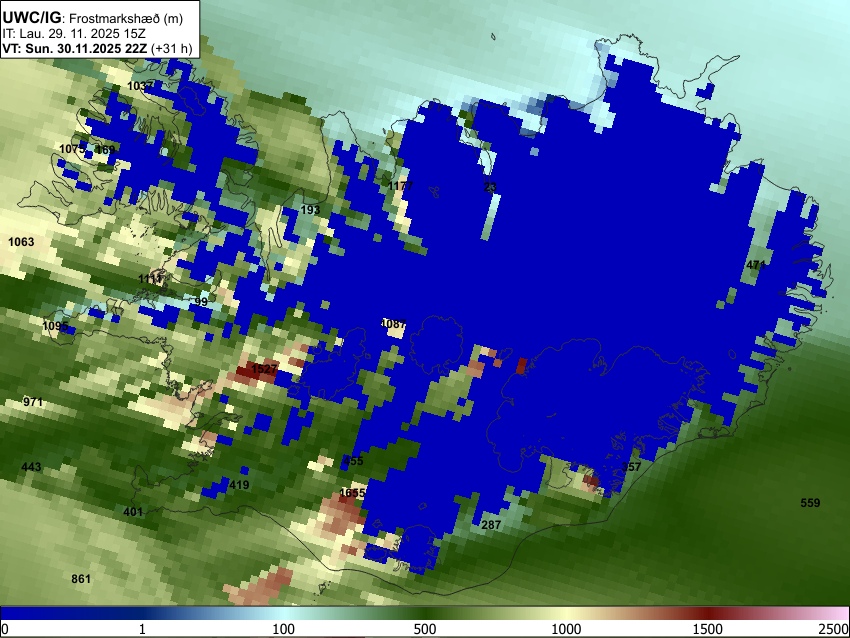Click the 559 value over the ocean

[x=810, y=502]
